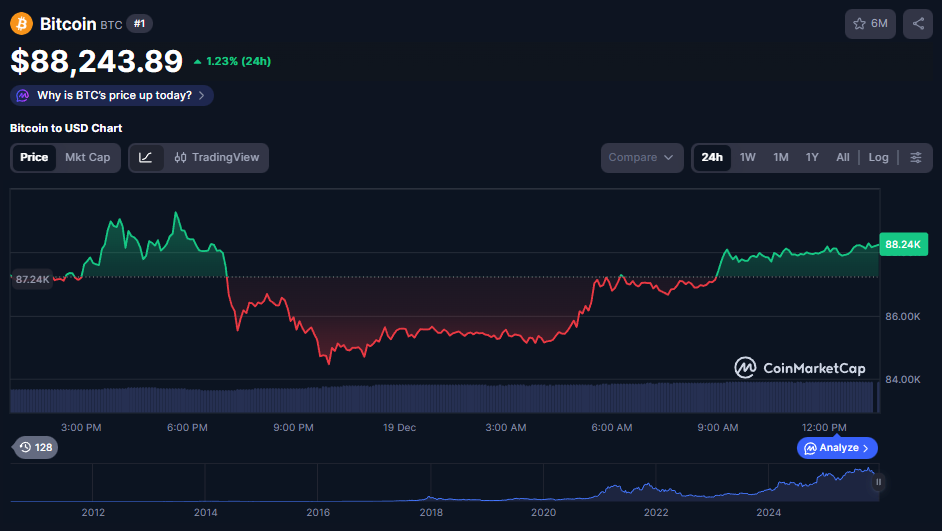The height and width of the screenshot is (531, 942).
Task: Select the 1Y time range
Action: [x=812, y=157]
